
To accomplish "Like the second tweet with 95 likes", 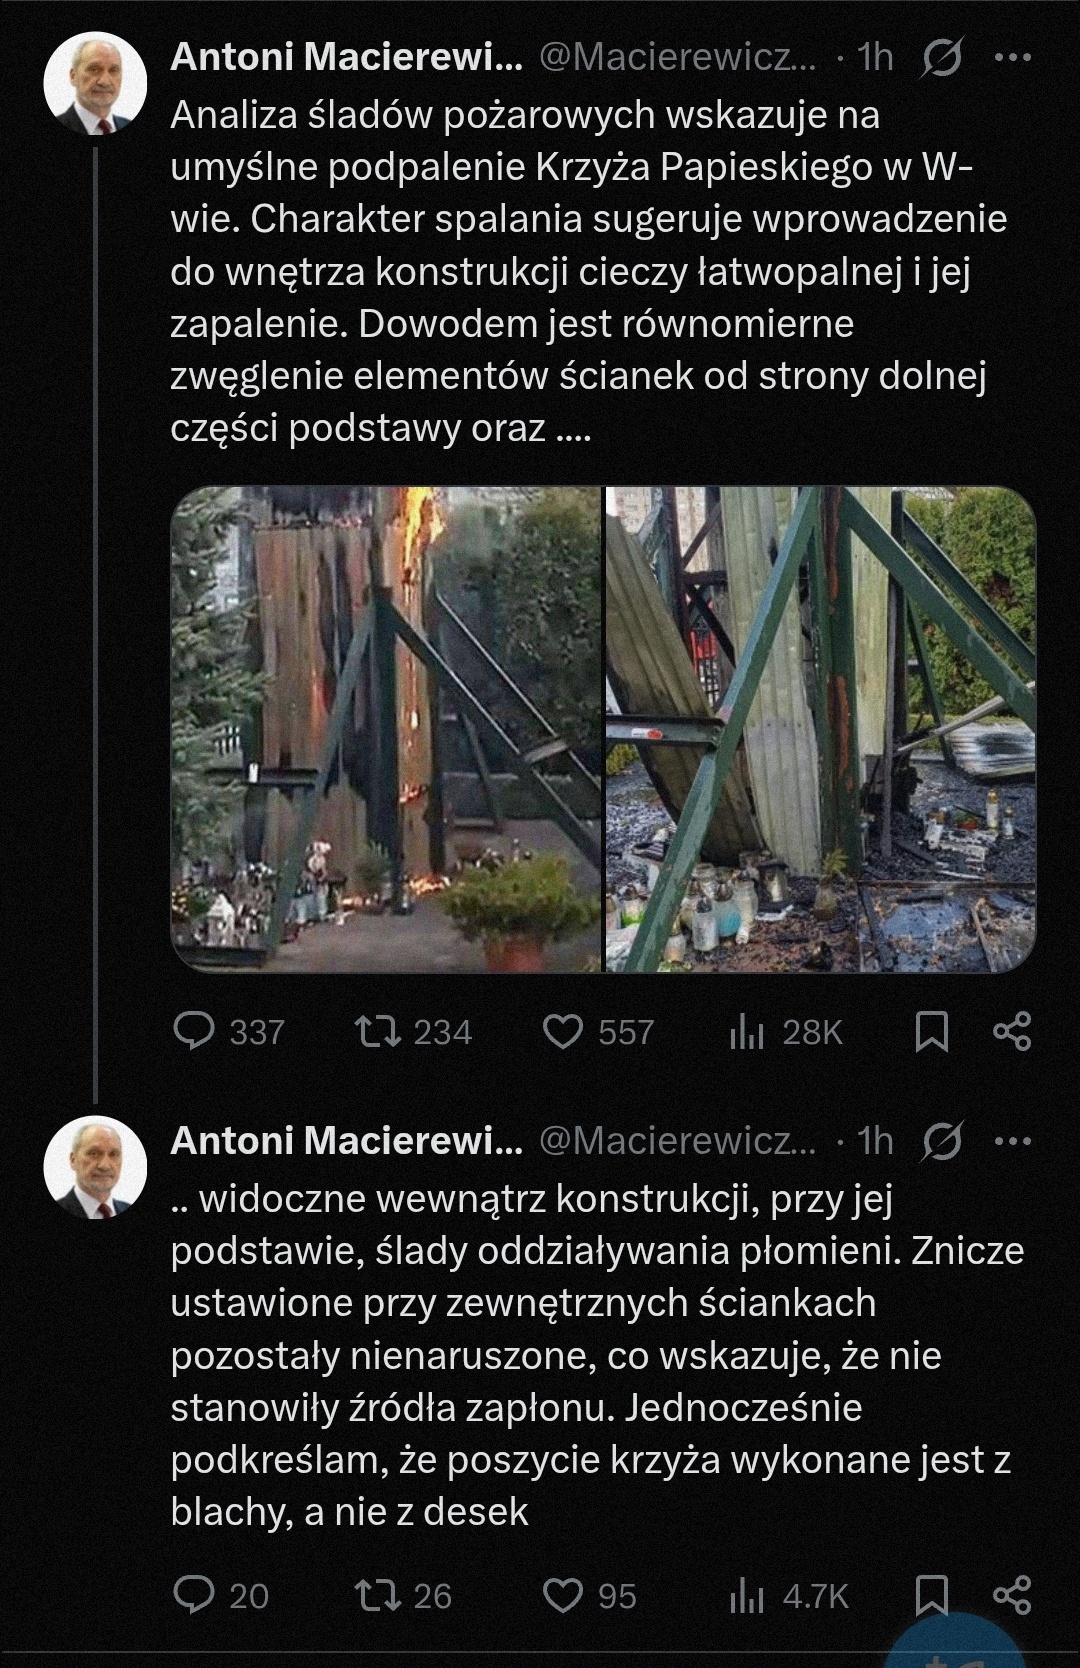I will (x=562, y=1595).
